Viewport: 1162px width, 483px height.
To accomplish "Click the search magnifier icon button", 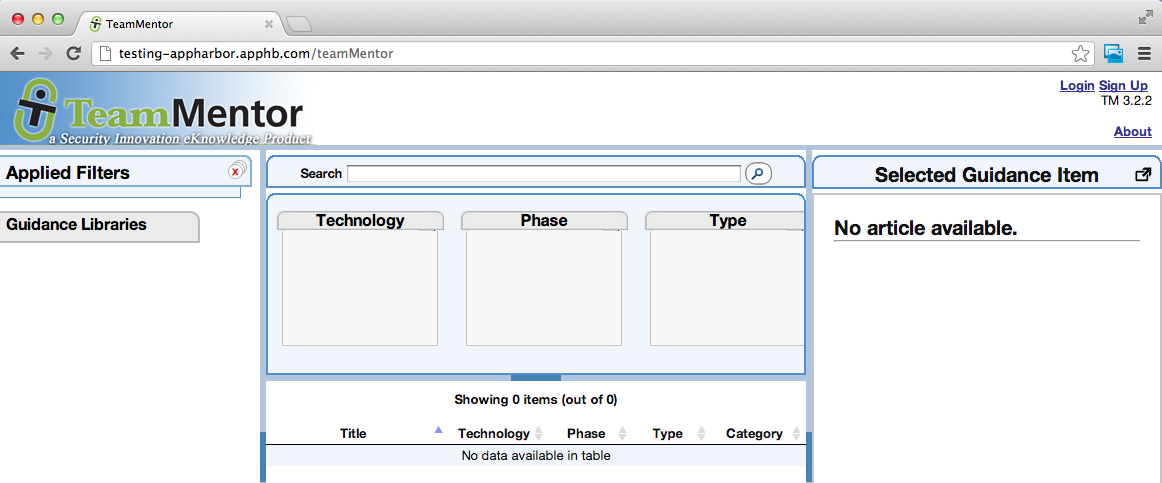I will [x=759, y=174].
